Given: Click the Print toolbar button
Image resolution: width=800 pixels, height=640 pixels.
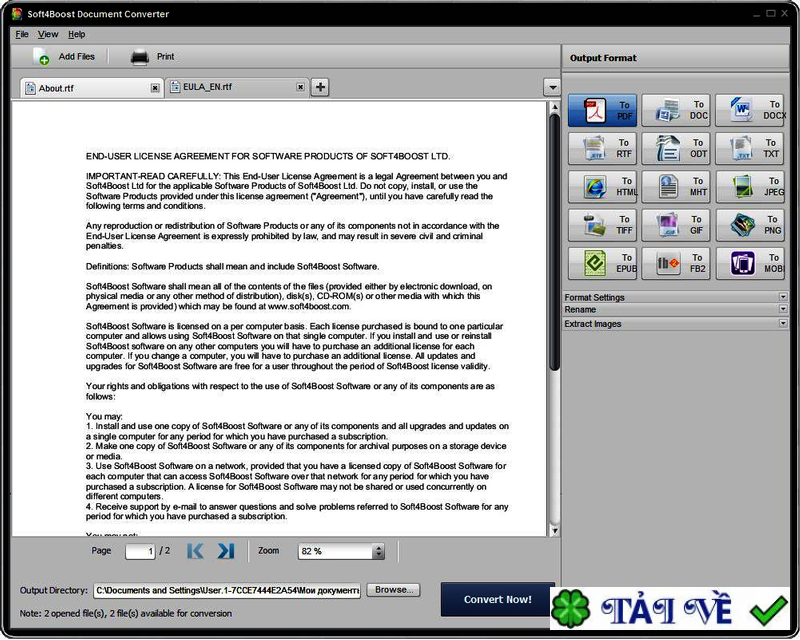Looking at the screenshot, I should click(x=152, y=57).
